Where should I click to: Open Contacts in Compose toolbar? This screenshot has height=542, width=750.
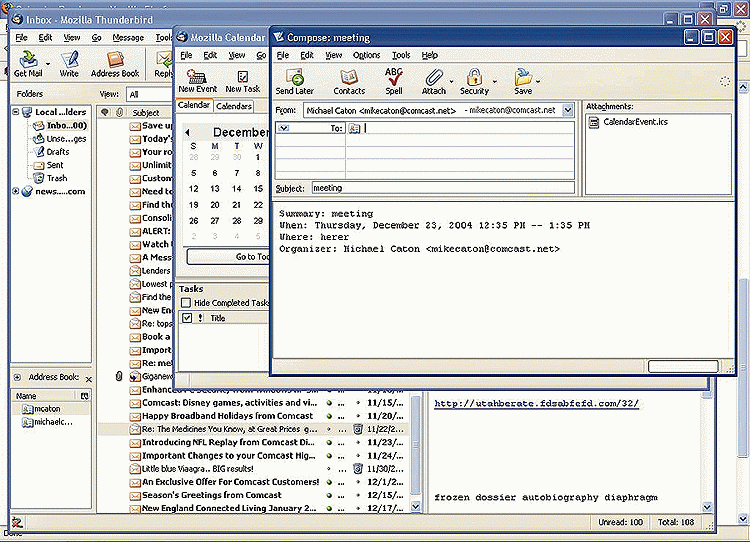click(349, 80)
